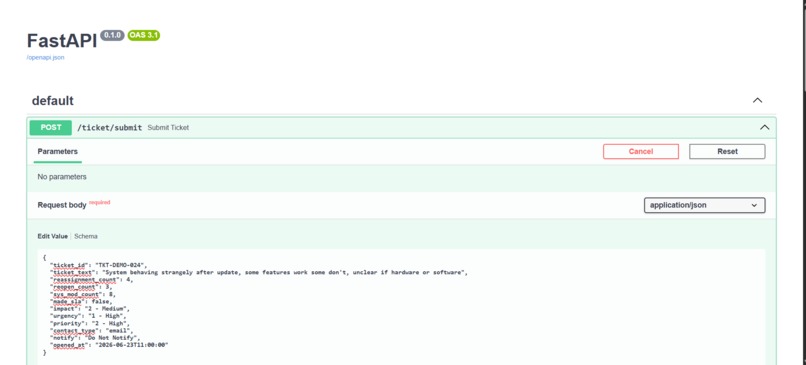Viewport: 806px width, 365px height.
Task: Click the /ticket/submit endpoint path
Action: click(109, 127)
